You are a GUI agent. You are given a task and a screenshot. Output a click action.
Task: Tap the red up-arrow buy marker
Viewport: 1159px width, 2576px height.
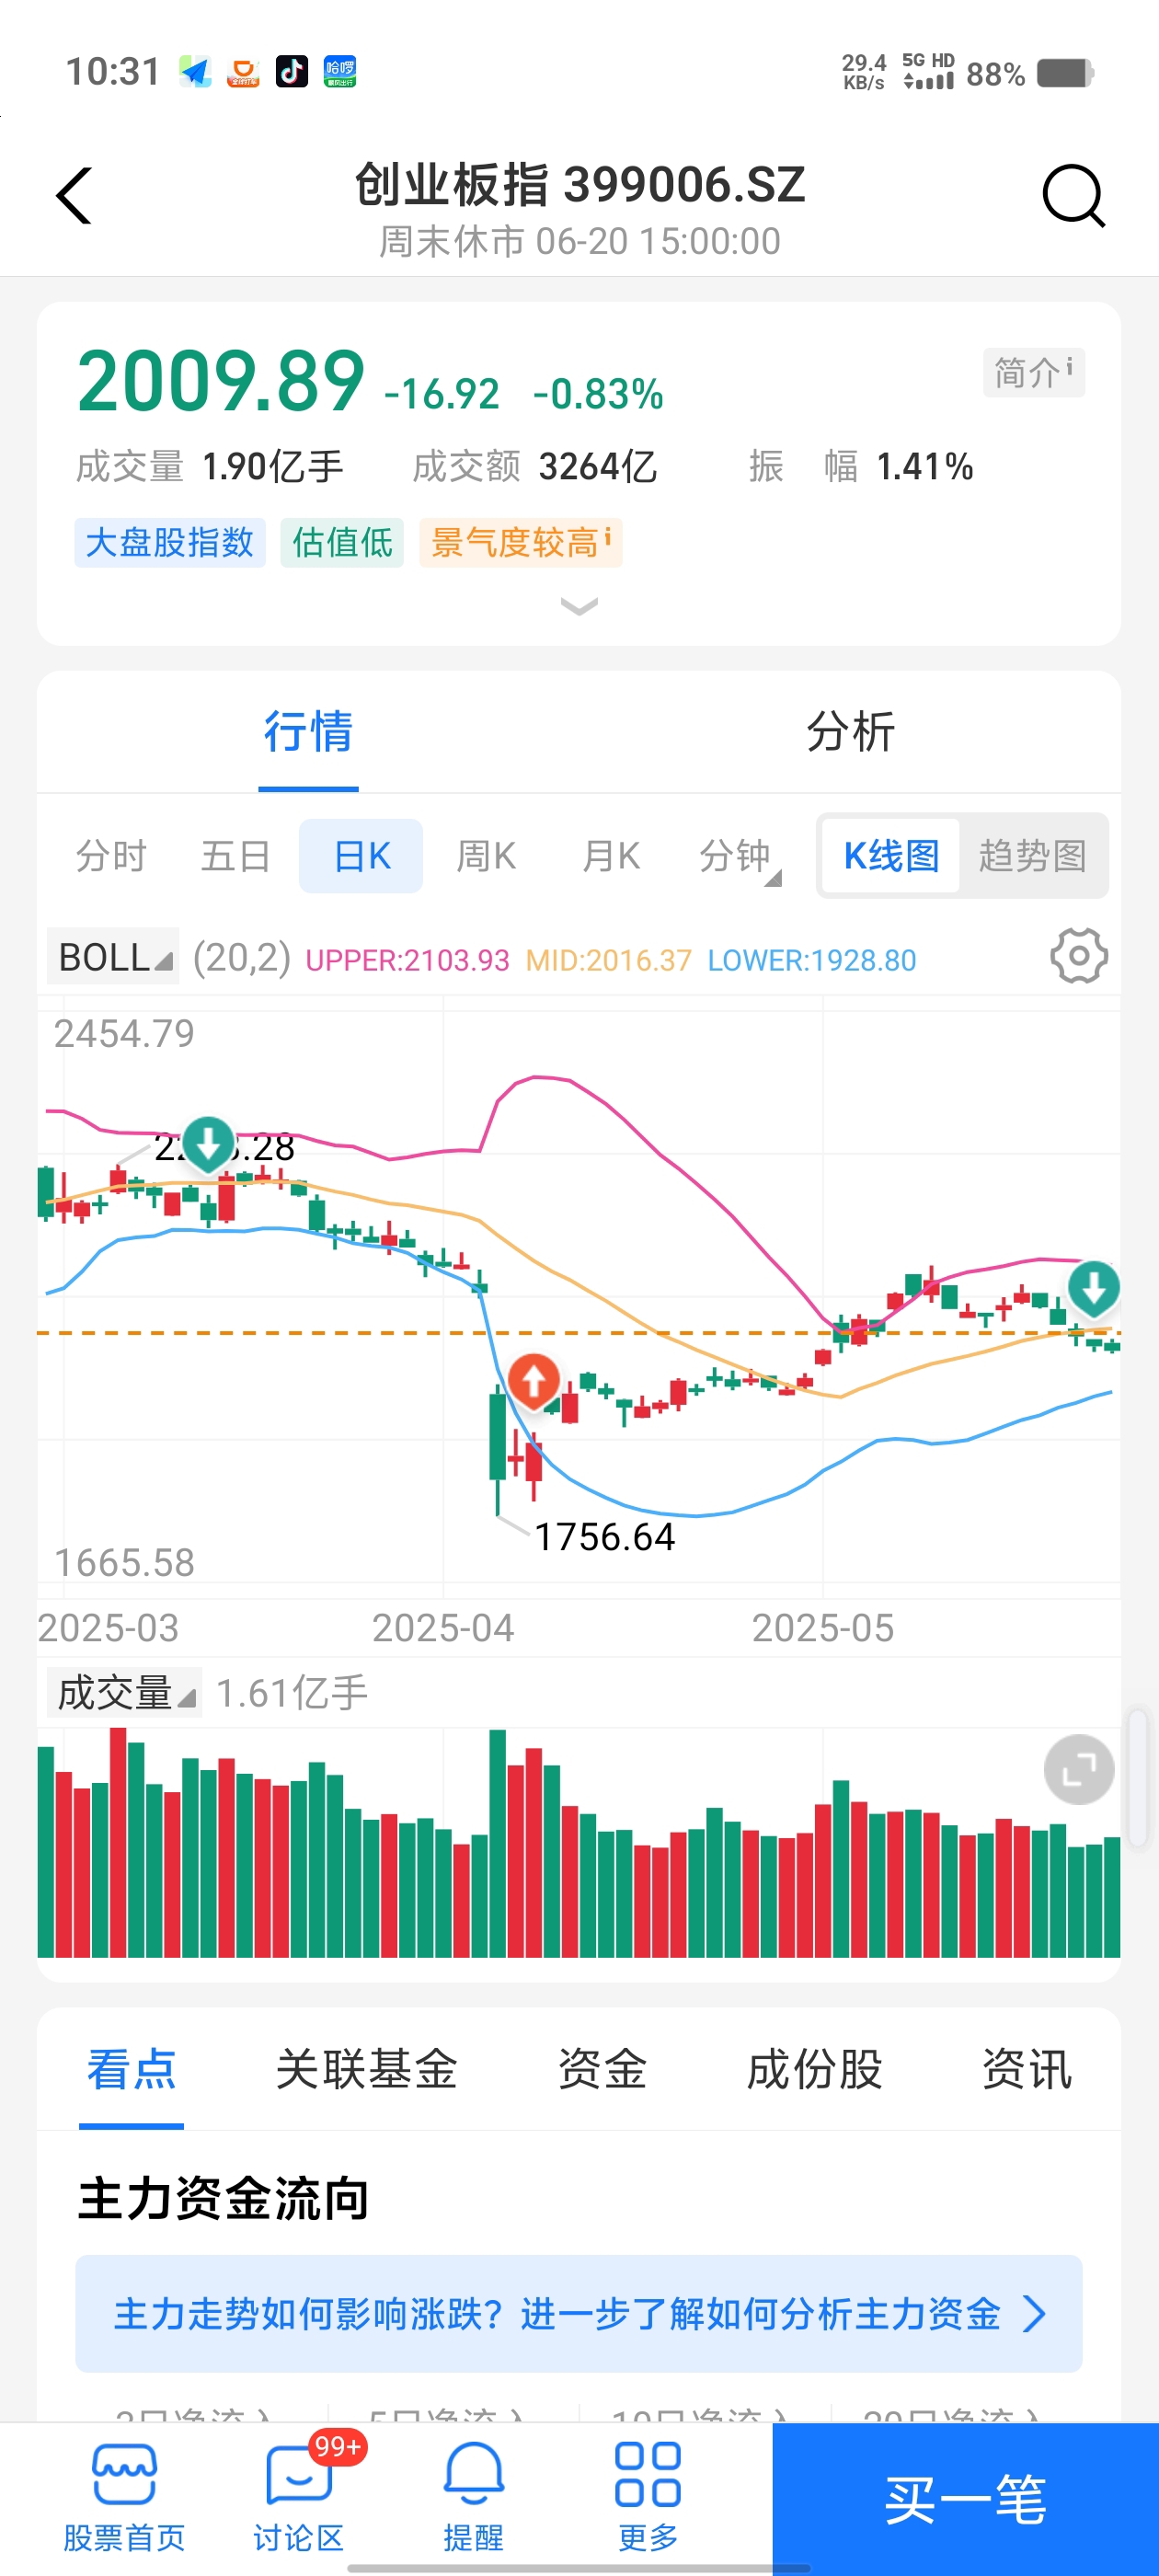(533, 1381)
